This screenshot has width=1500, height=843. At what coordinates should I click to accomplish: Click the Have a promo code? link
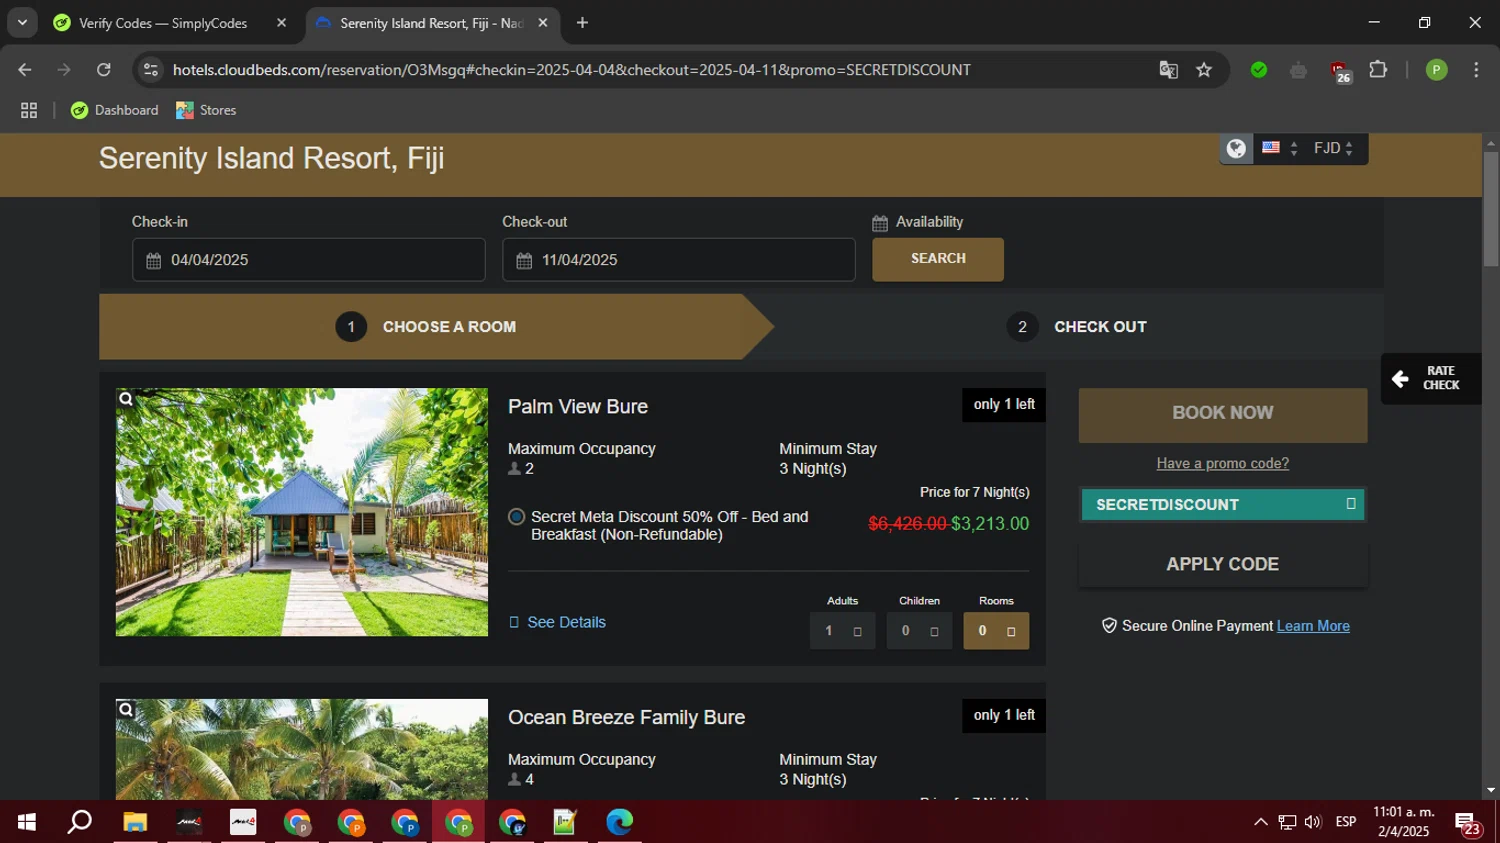pos(1223,463)
